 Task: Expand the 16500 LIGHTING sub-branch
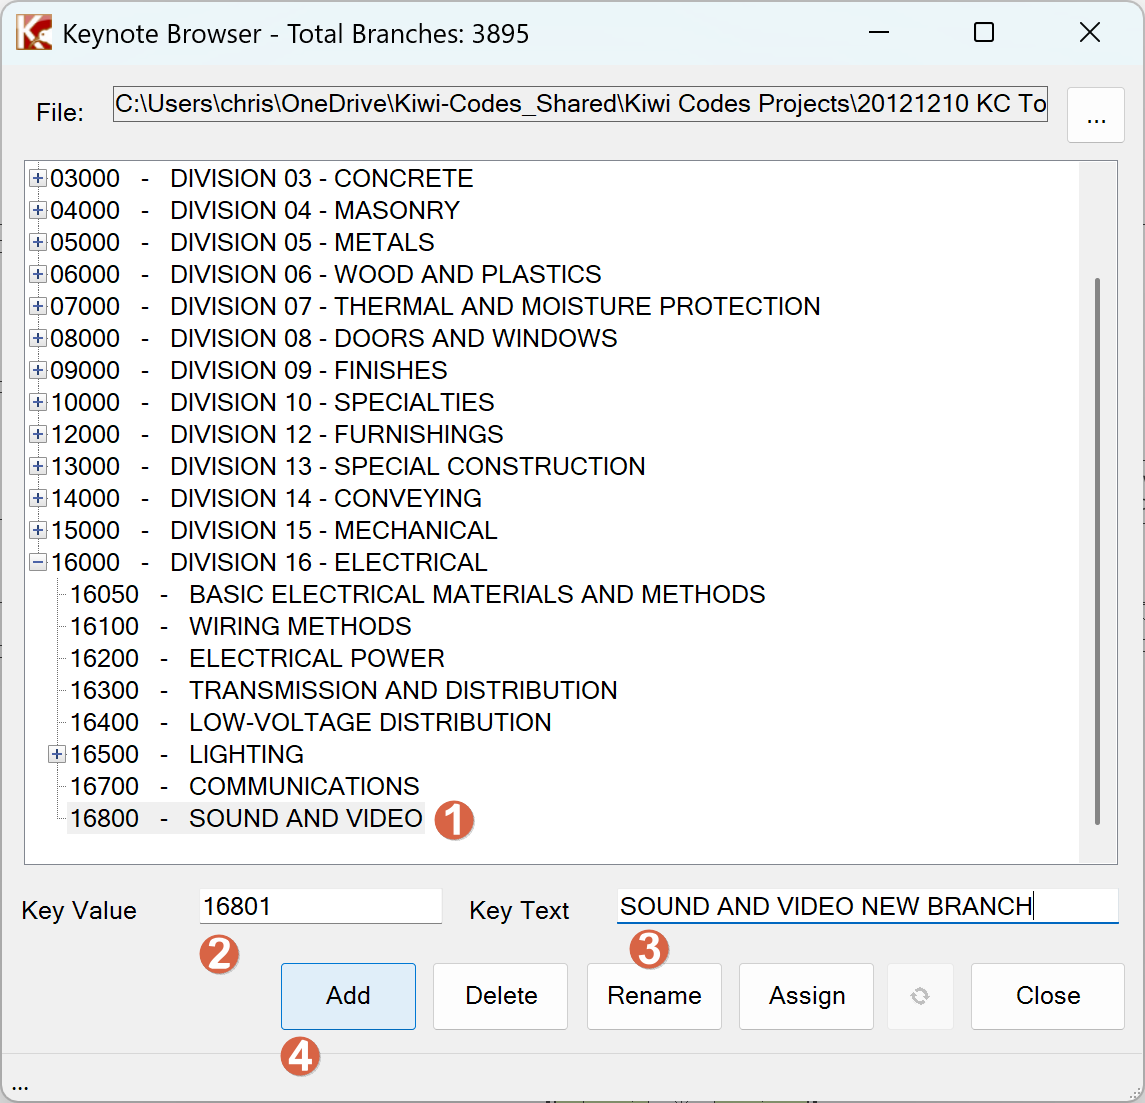point(57,754)
